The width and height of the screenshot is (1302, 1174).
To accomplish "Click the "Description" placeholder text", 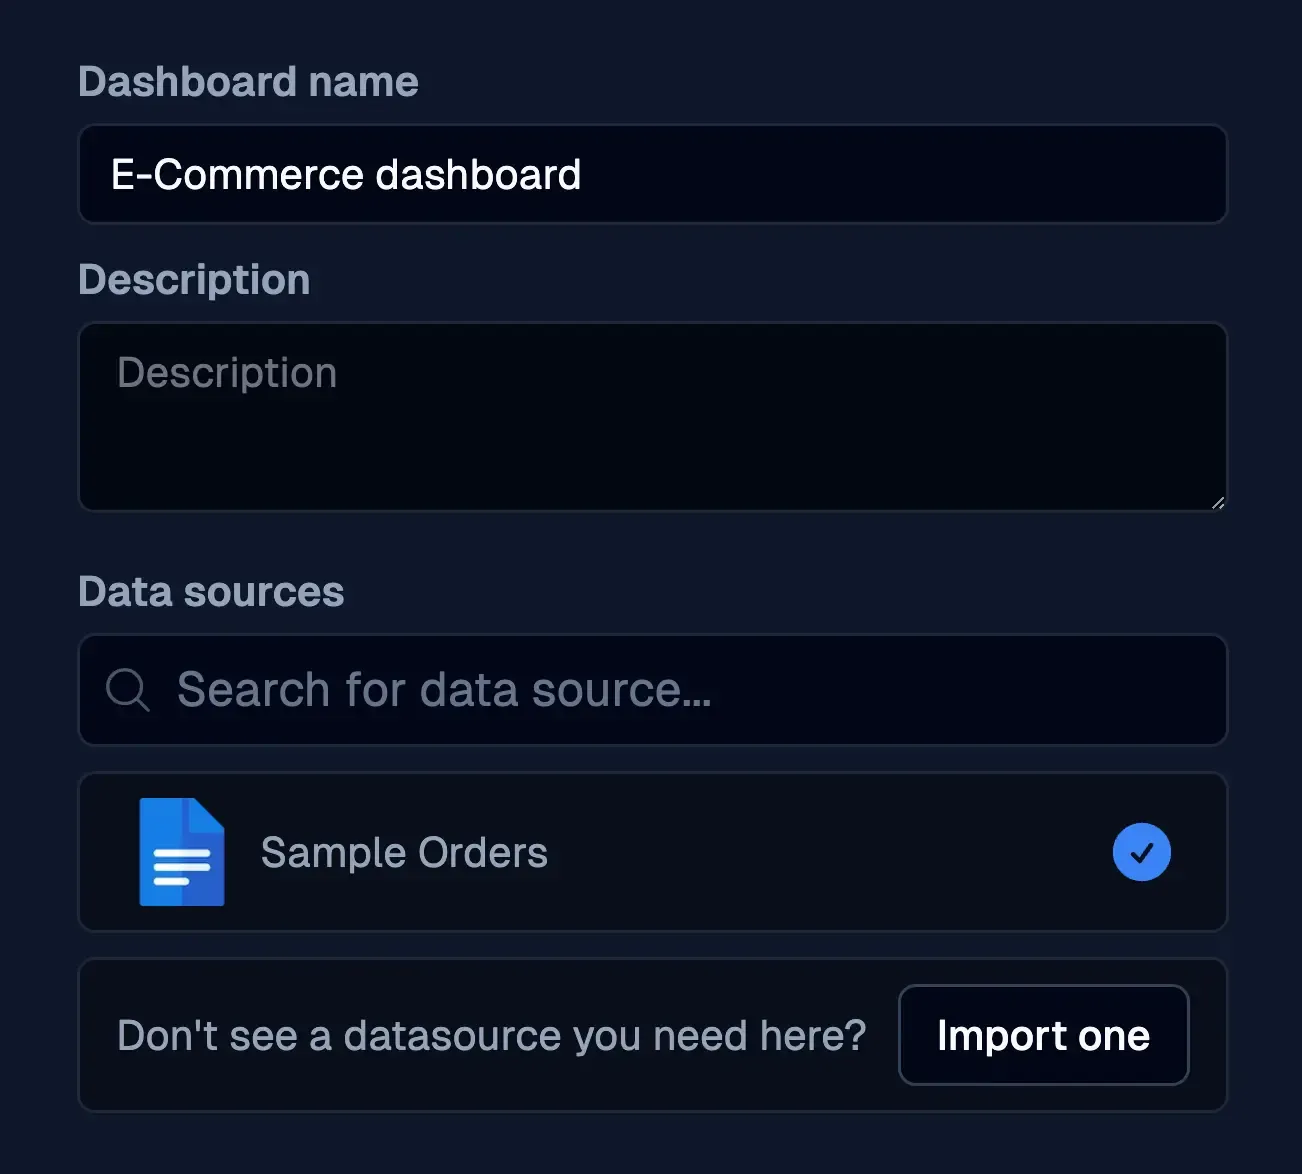I will click(227, 373).
